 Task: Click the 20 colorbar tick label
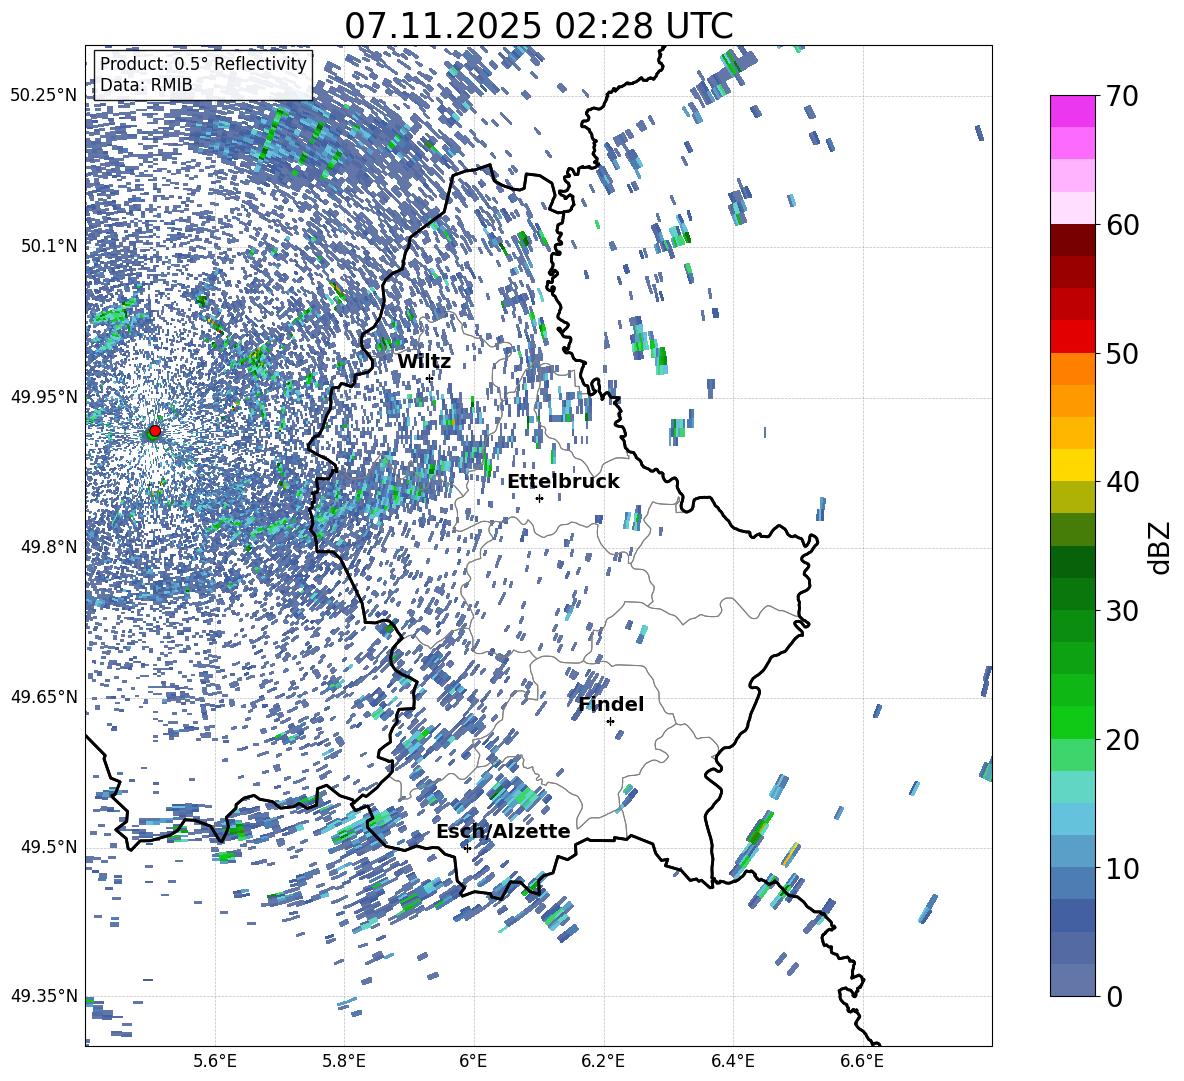[1123, 740]
